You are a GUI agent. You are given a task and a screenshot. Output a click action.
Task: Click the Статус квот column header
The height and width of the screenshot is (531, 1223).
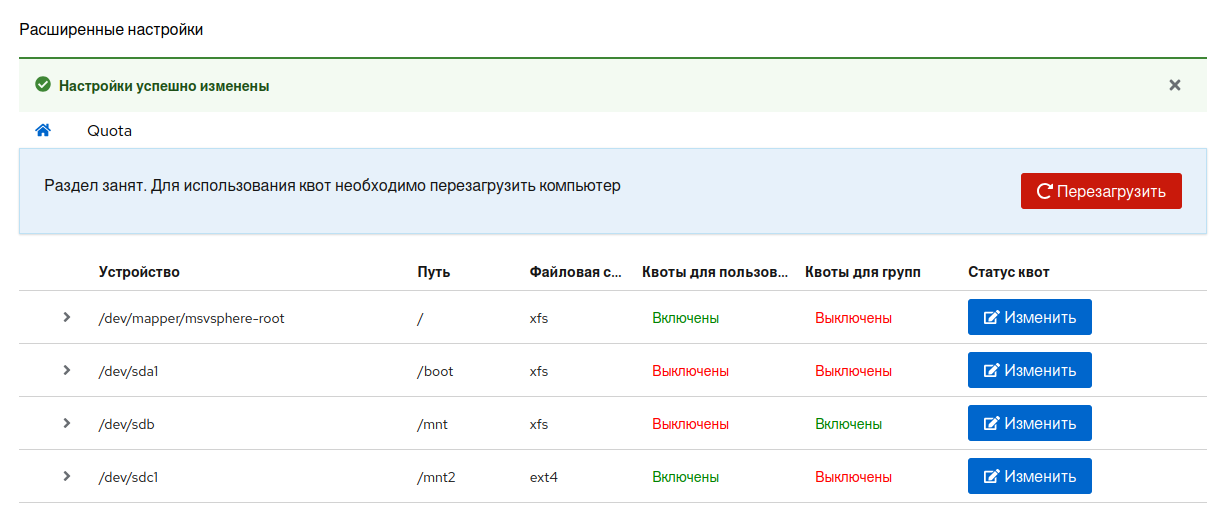click(1008, 272)
